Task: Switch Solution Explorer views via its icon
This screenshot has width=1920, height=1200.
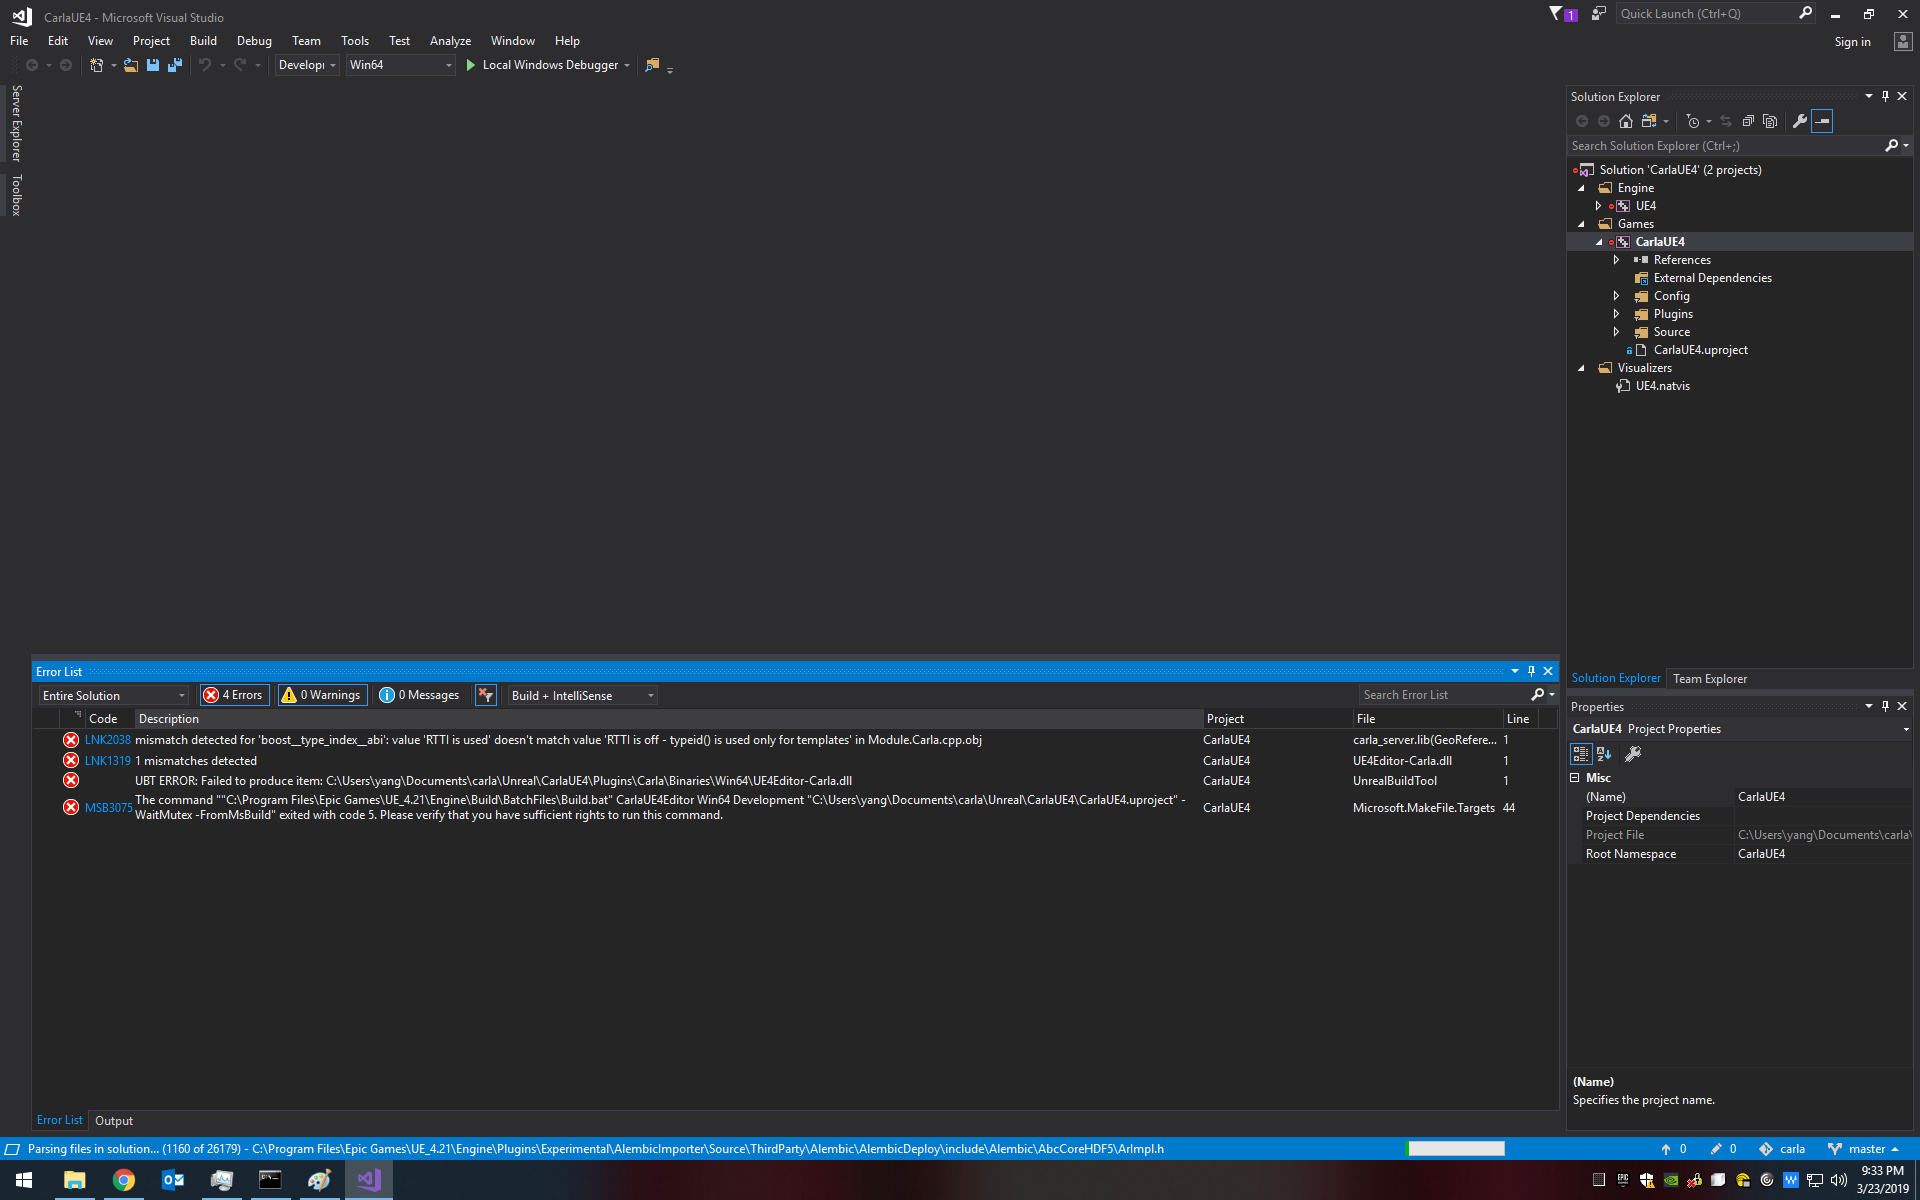Action: coord(1649,121)
